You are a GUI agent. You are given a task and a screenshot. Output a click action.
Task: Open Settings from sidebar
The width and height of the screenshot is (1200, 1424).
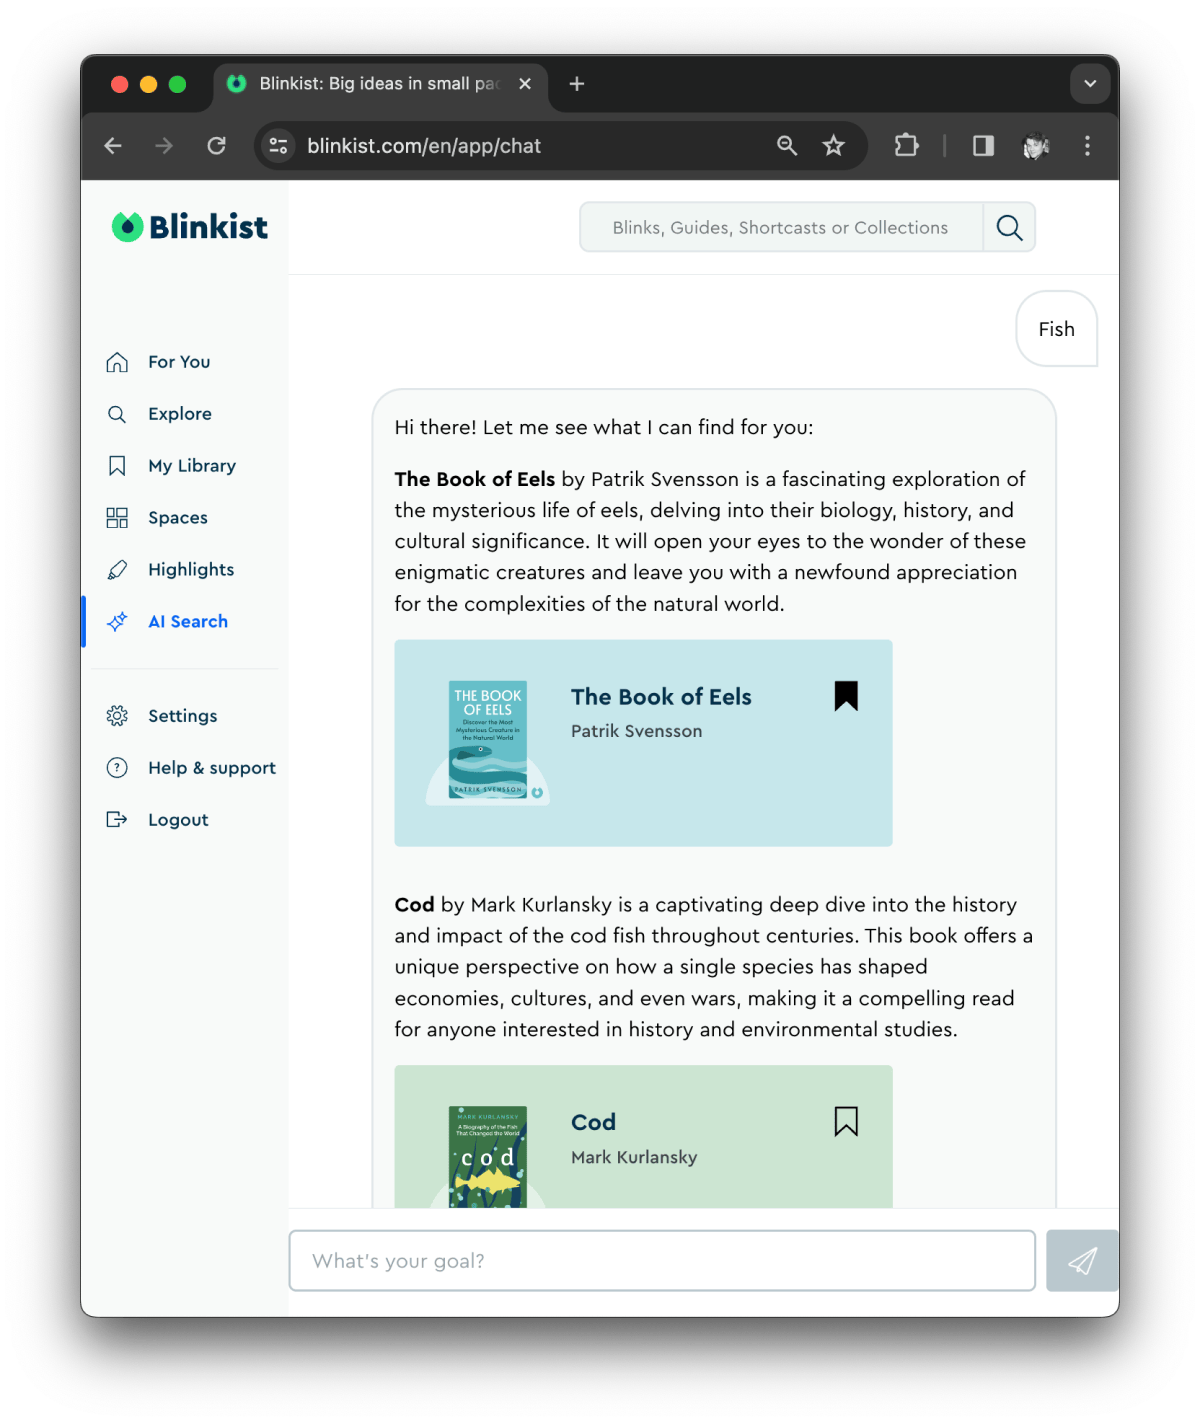tap(183, 716)
